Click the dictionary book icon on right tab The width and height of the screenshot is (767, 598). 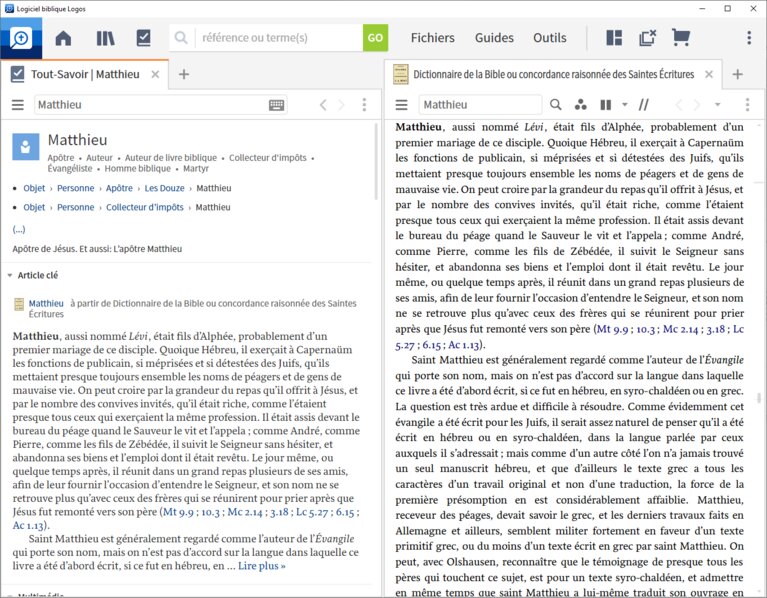[401, 74]
